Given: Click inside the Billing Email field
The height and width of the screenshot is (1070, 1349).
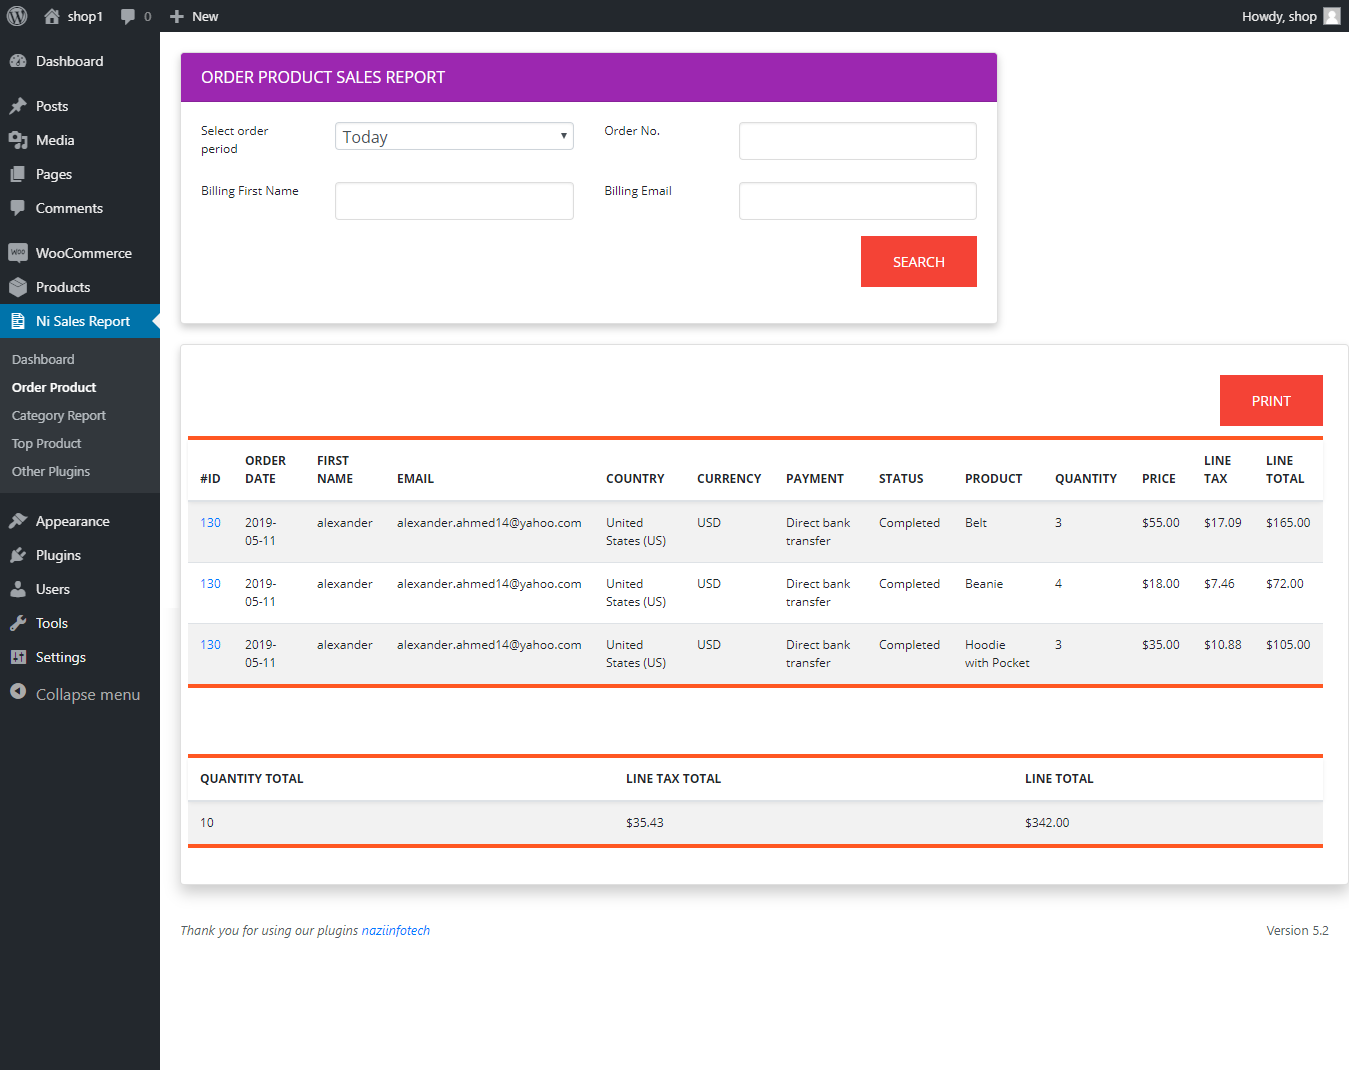Looking at the screenshot, I should [x=857, y=200].
